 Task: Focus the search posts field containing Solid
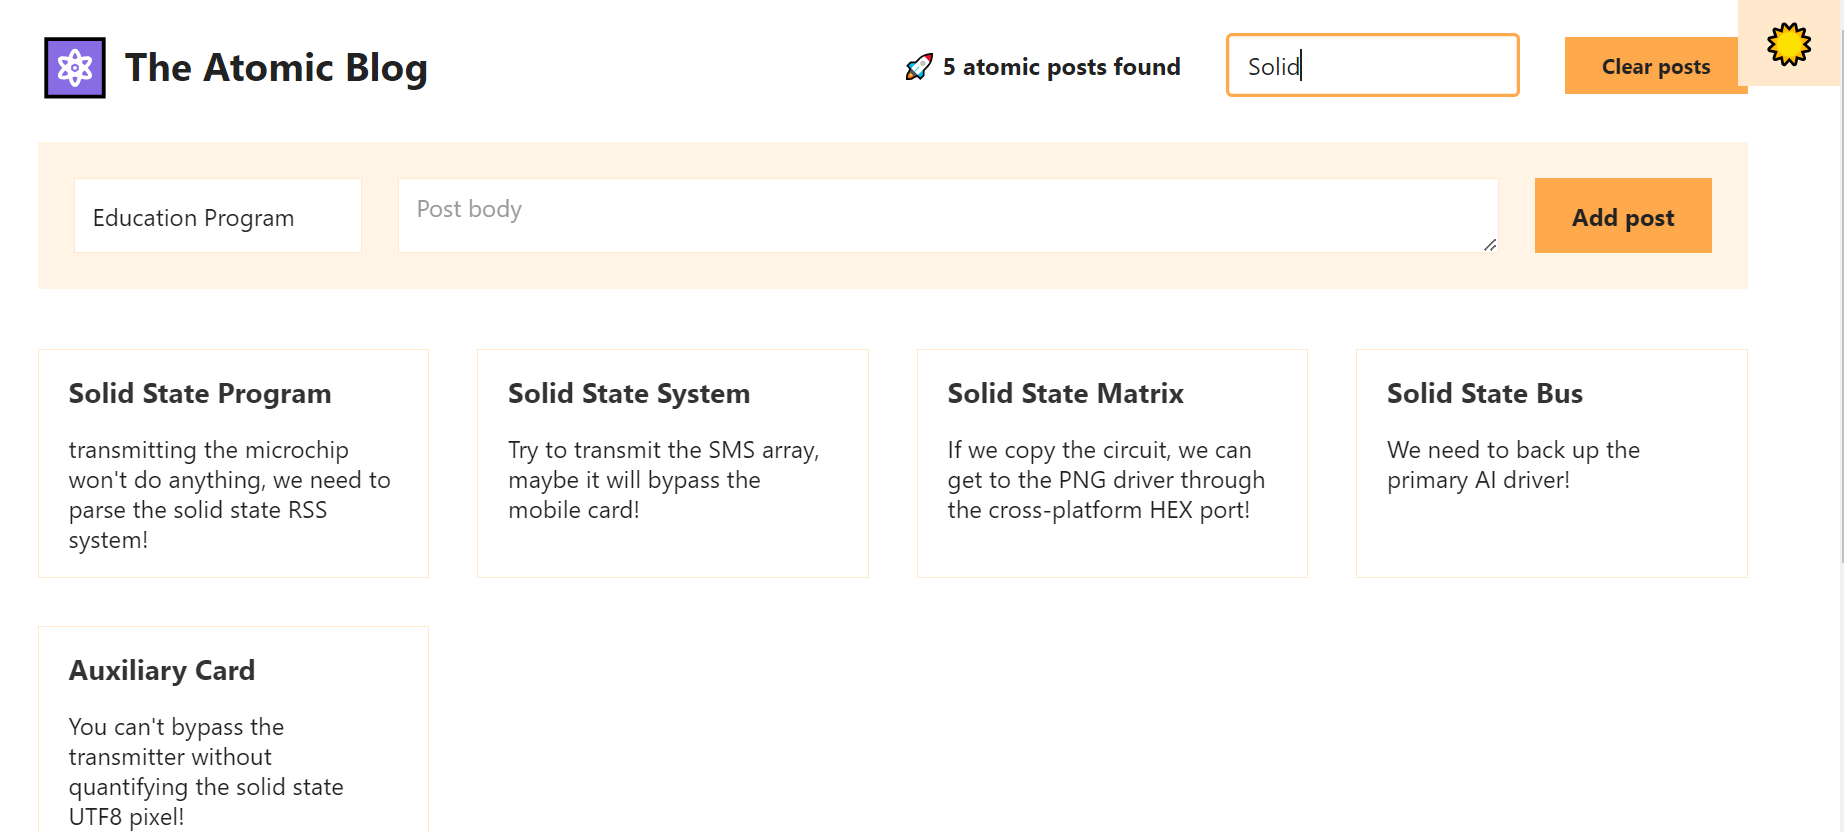point(1372,66)
